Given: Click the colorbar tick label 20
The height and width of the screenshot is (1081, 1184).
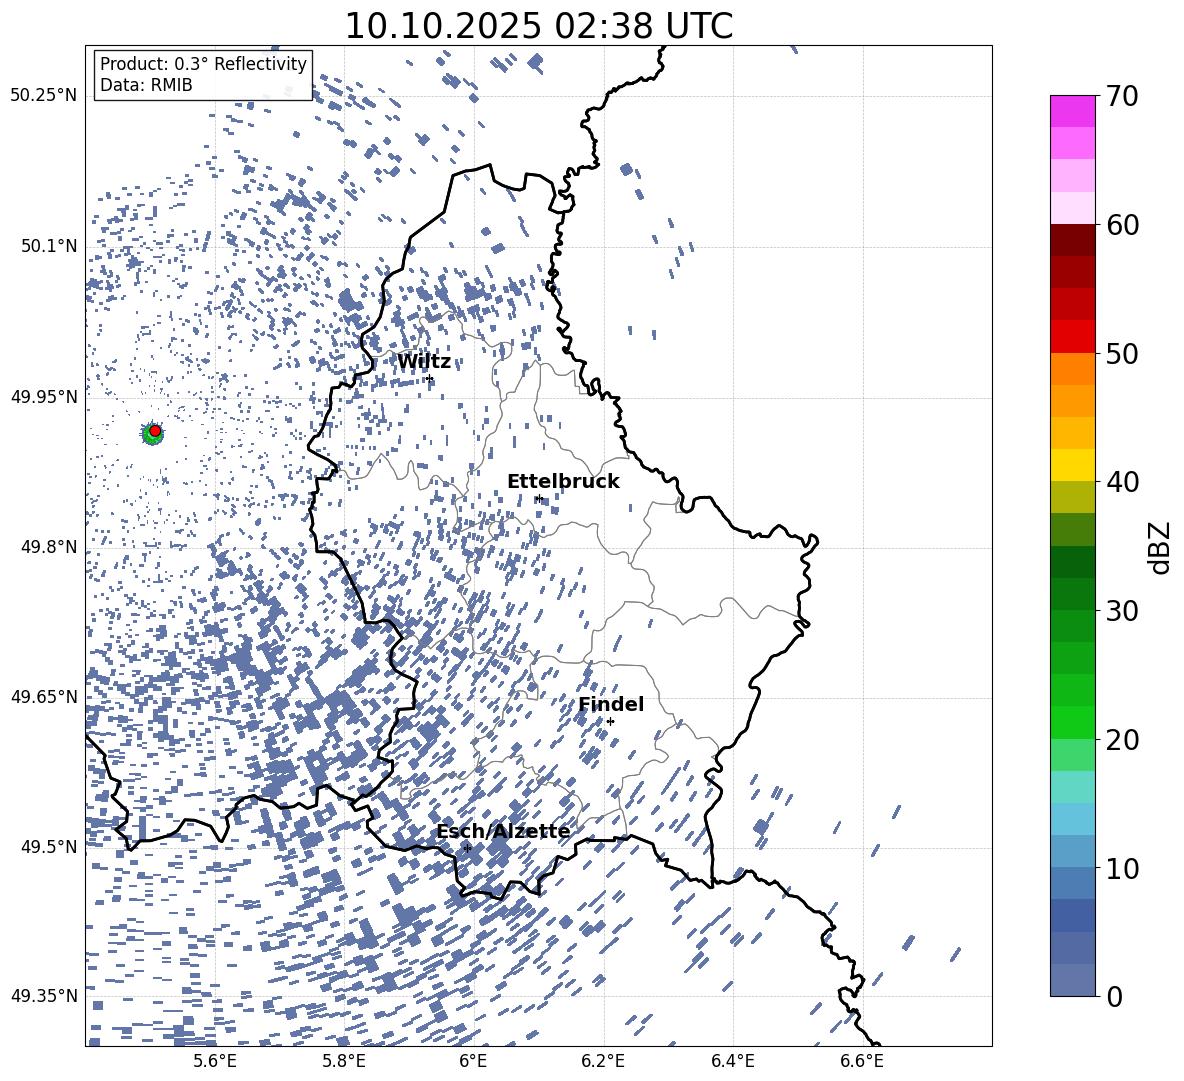Looking at the screenshot, I should (x=1122, y=739).
